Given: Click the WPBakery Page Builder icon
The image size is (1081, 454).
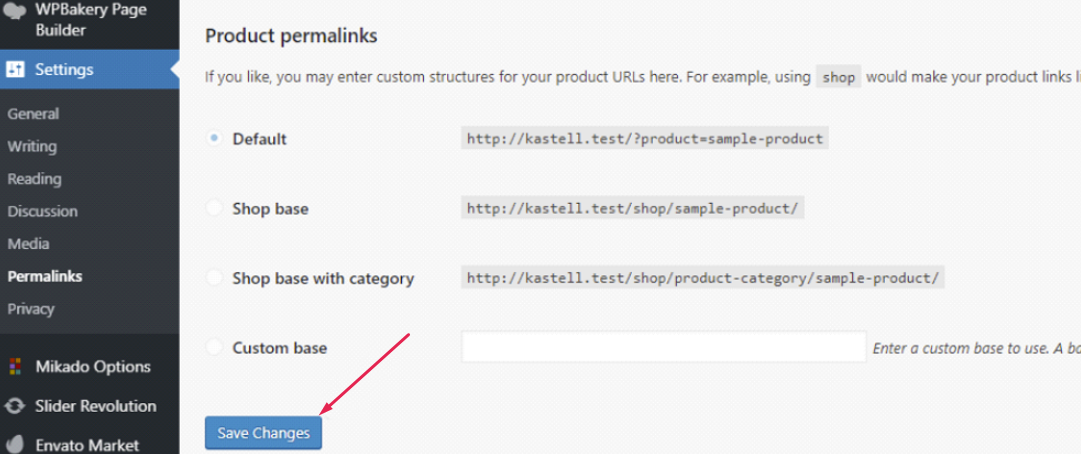Looking at the screenshot, I should point(14,12).
